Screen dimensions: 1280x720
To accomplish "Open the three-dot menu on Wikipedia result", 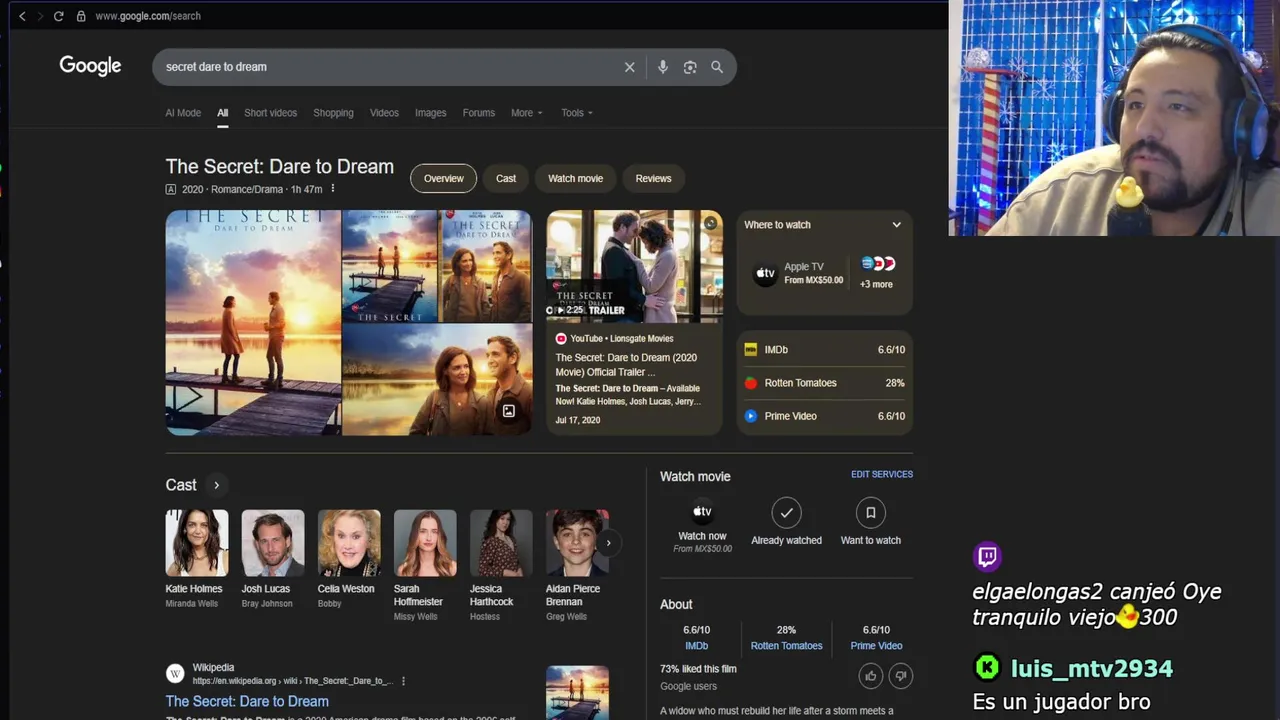I will (x=403, y=681).
